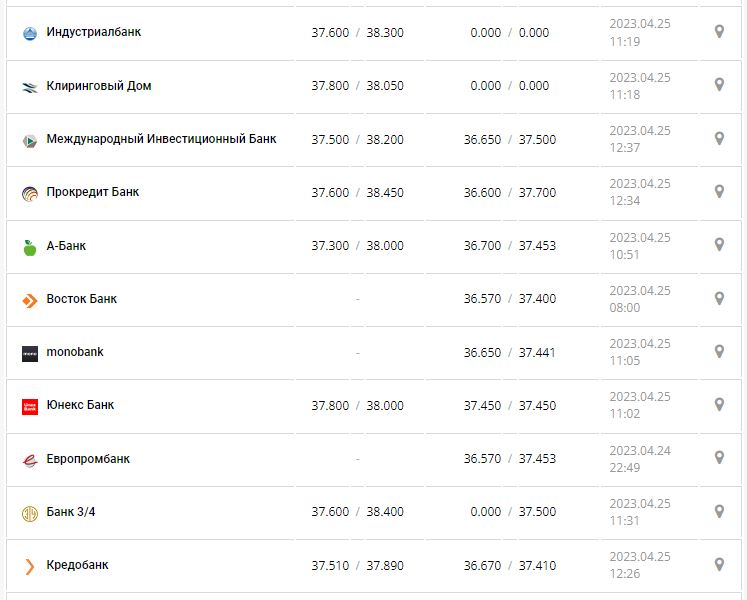Click the Восток Банк map pin
The height and width of the screenshot is (600, 747).
tap(719, 298)
